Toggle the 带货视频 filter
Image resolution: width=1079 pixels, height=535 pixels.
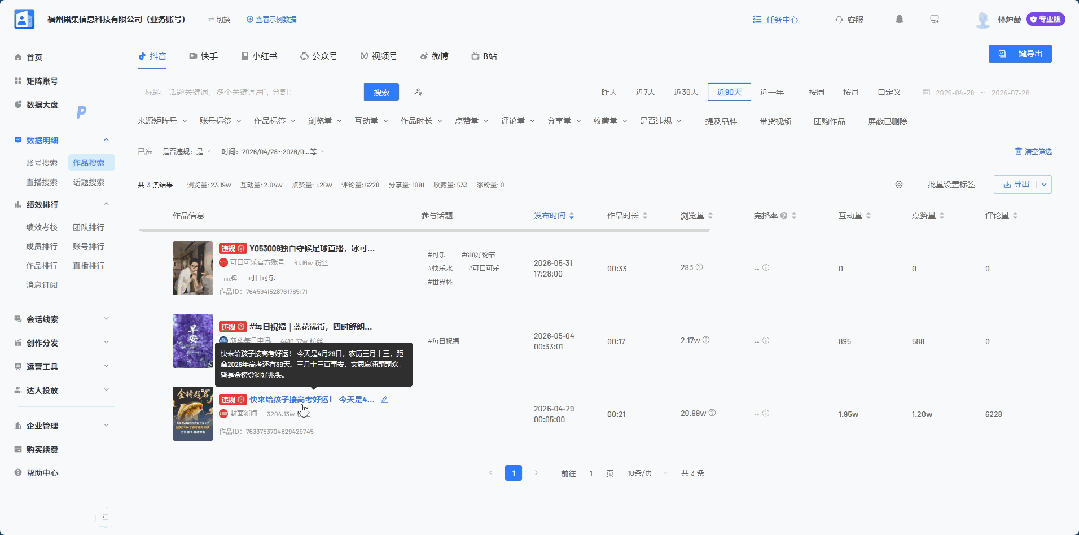point(775,121)
